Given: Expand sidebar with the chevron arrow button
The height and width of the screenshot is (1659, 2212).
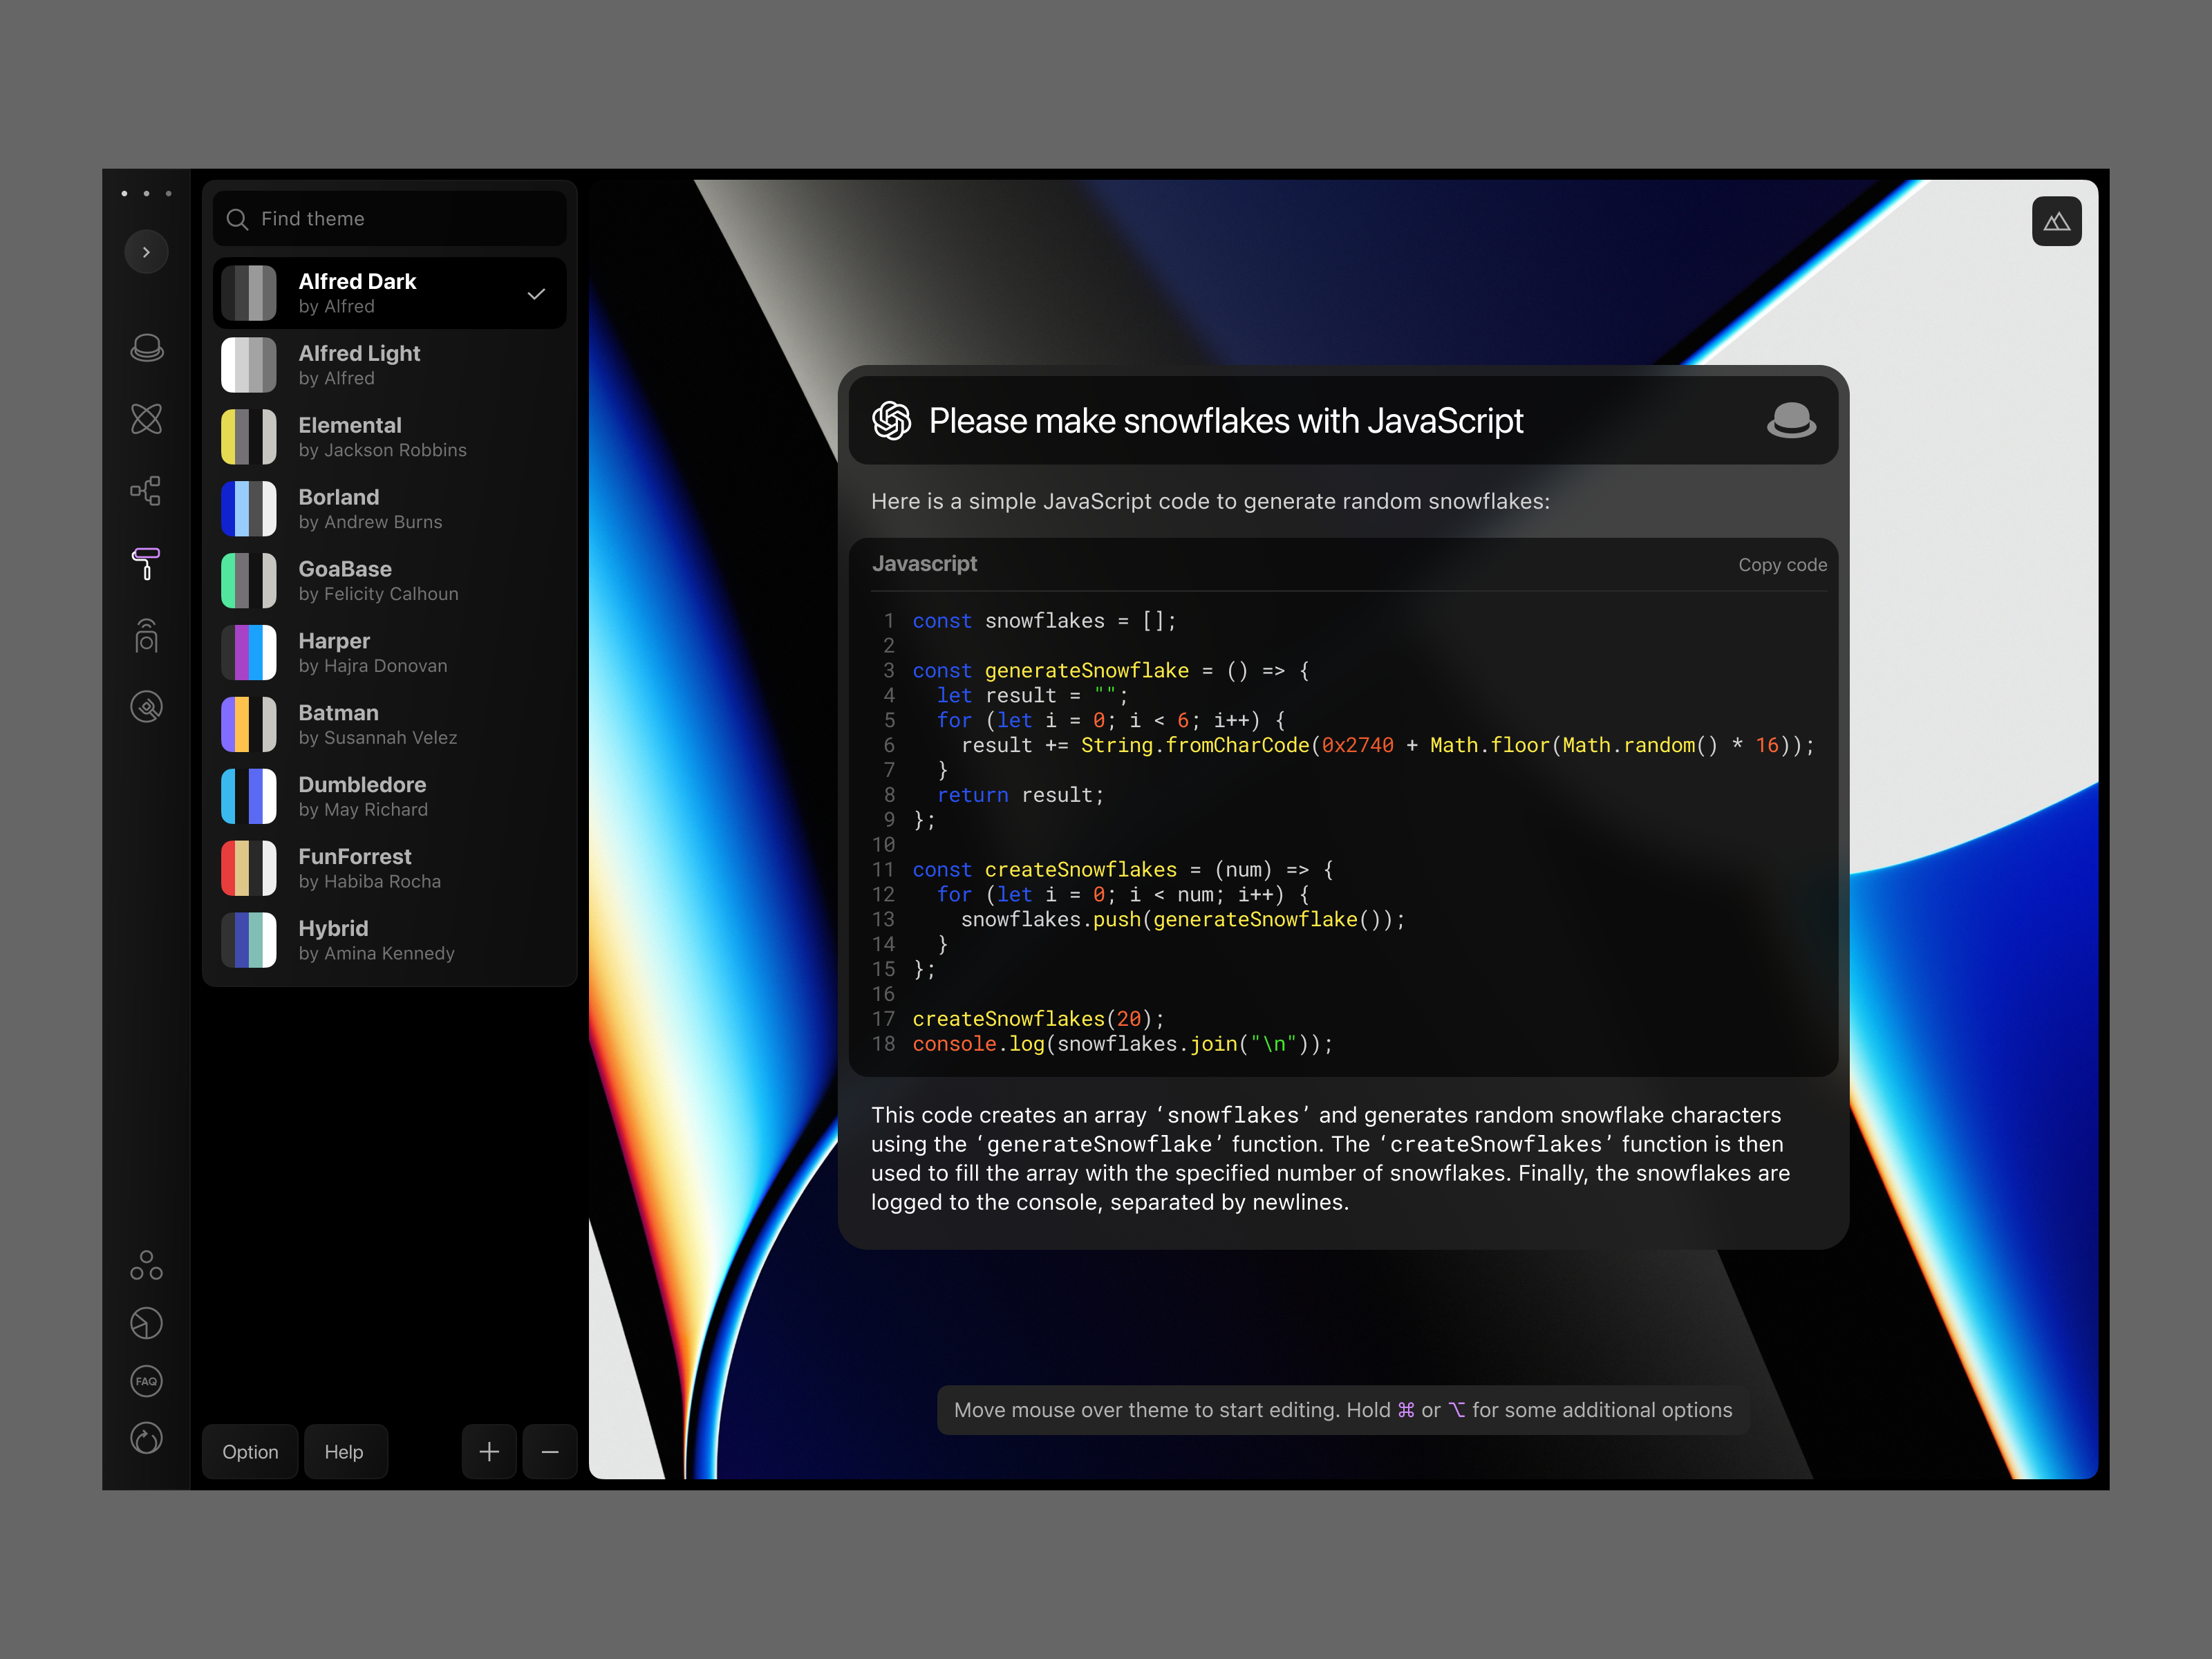Looking at the screenshot, I should 147,252.
